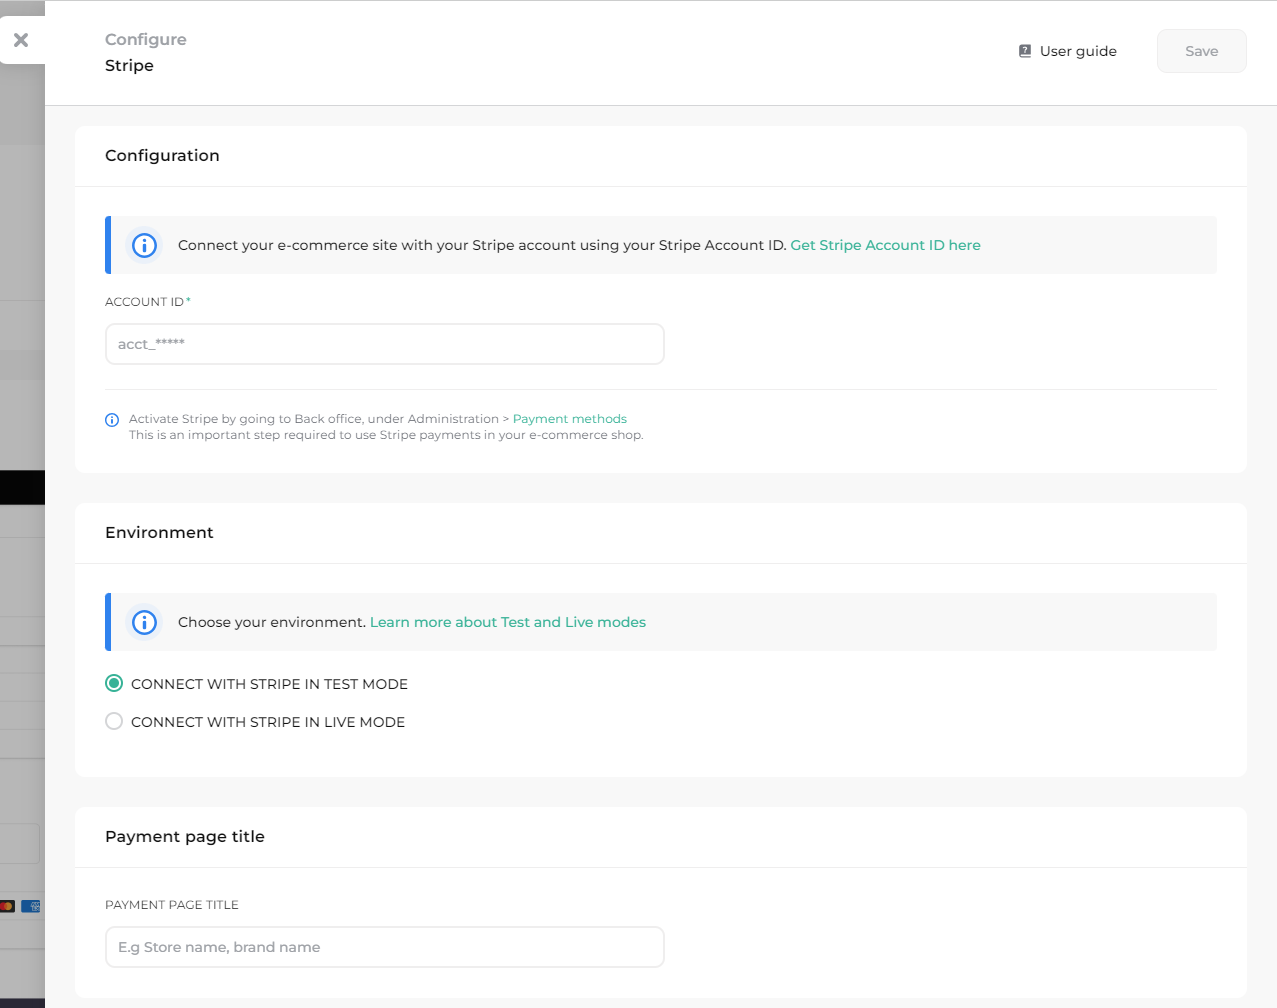Close the Configure Stripe panel
The height and width of the screenshot is (1008, 1277).
tap(21, 40)
